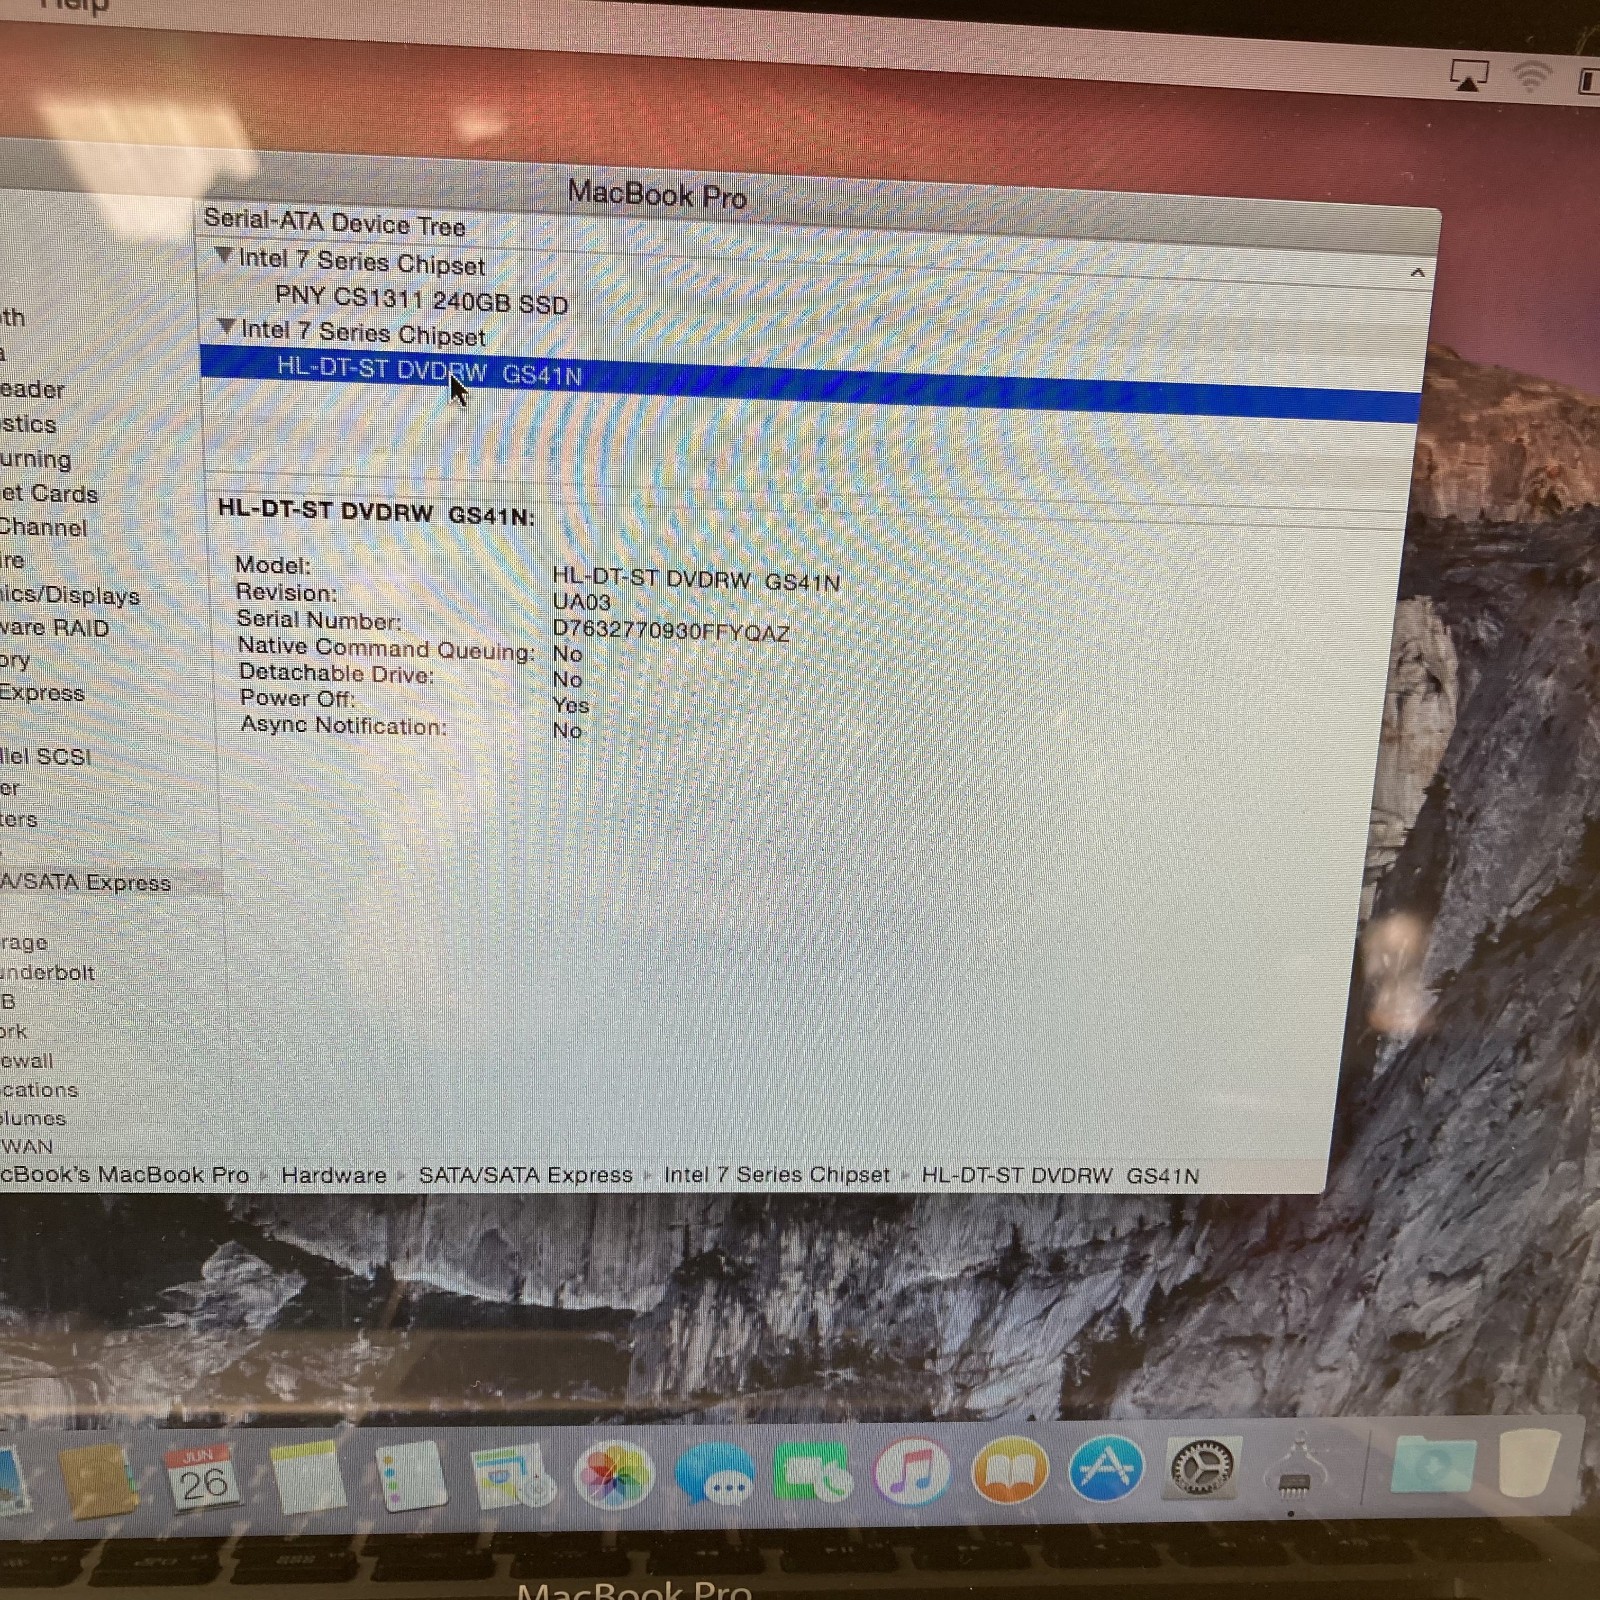Select the HL-DT-ST DVDRW GS41N tree row
Screen dimensions: 1600x1600
(x=810, y=383)
